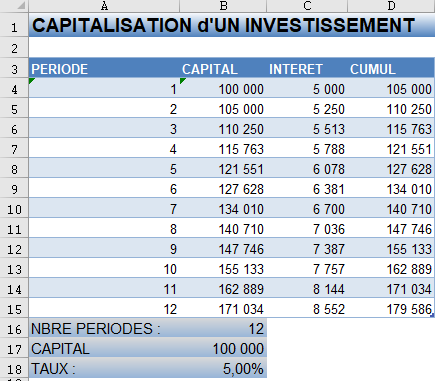Click the title cell CAPITALISATION d'UN INVESTISSEMENT
Viewport: 435px width, 381px height.
(232, 25)
